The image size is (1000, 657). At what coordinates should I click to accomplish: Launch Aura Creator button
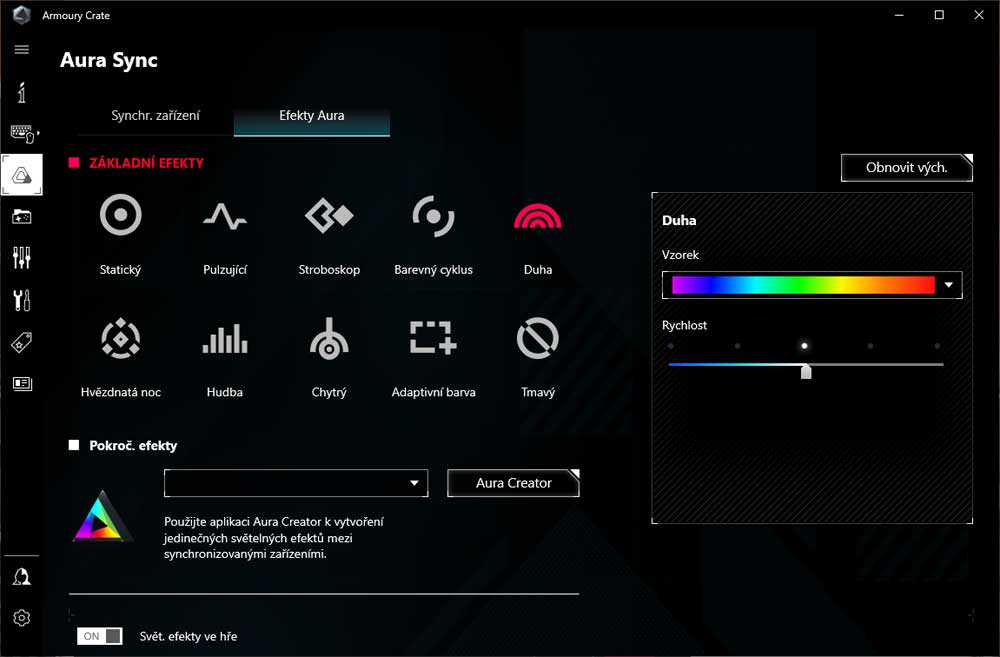pos(513,483)
